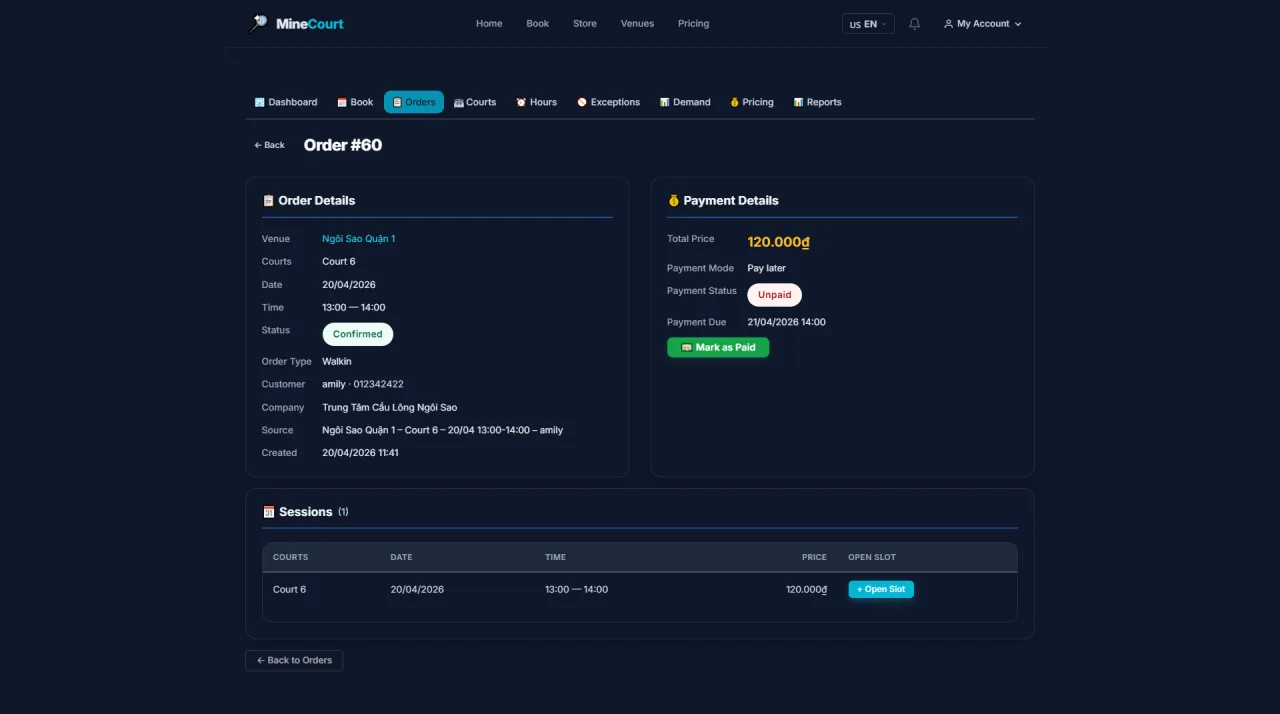The image size is (1280, 714).
Task: Open the Ngôi Sao Quận 1 venue link
Action: click(x=358, y=239)
